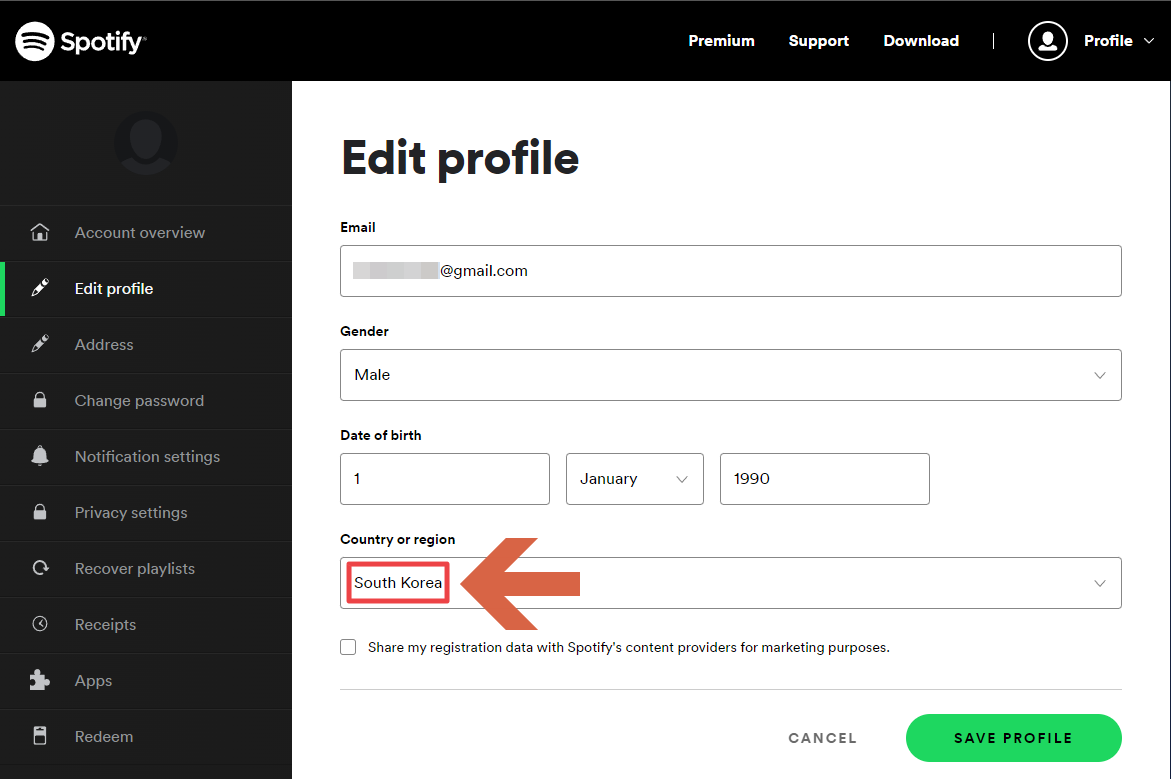1171x779 pixels.
Task: Open Notification settings
Action: [x=146, y=457]
